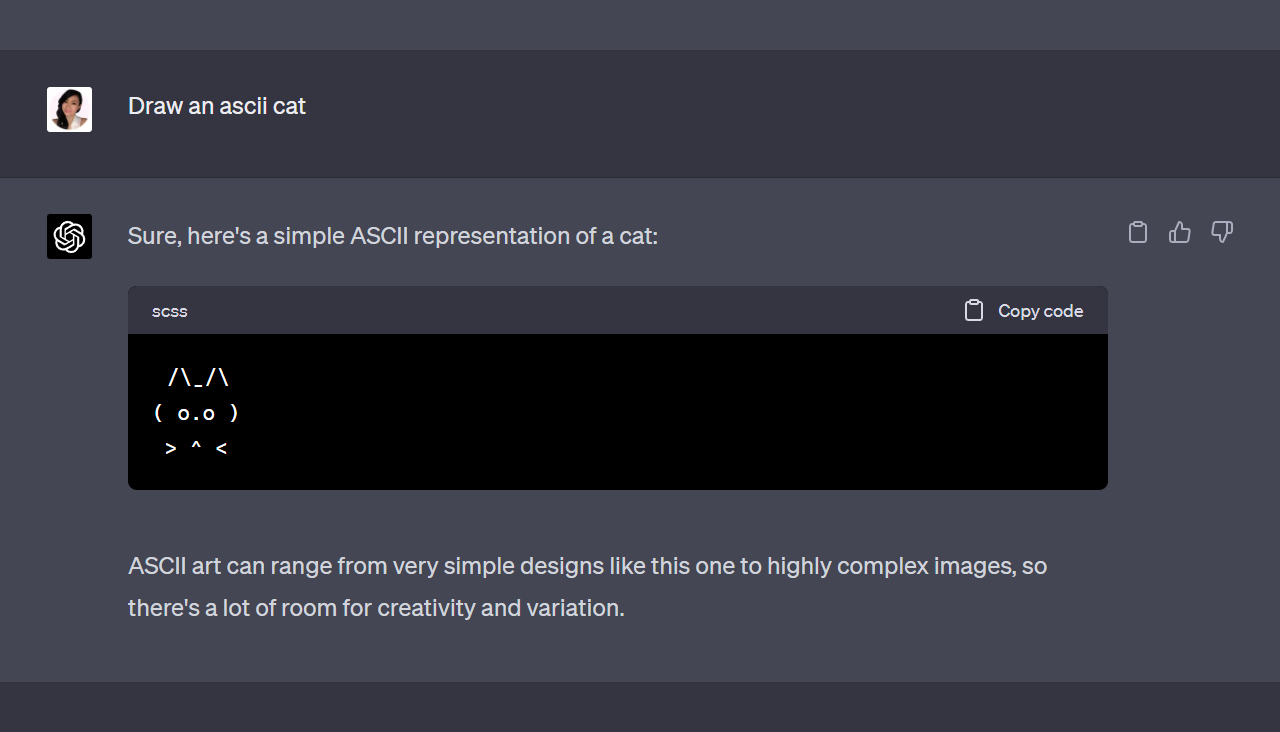
Task: Click the 'there's a lot of room' line
Action: click(x=376, y=607)
